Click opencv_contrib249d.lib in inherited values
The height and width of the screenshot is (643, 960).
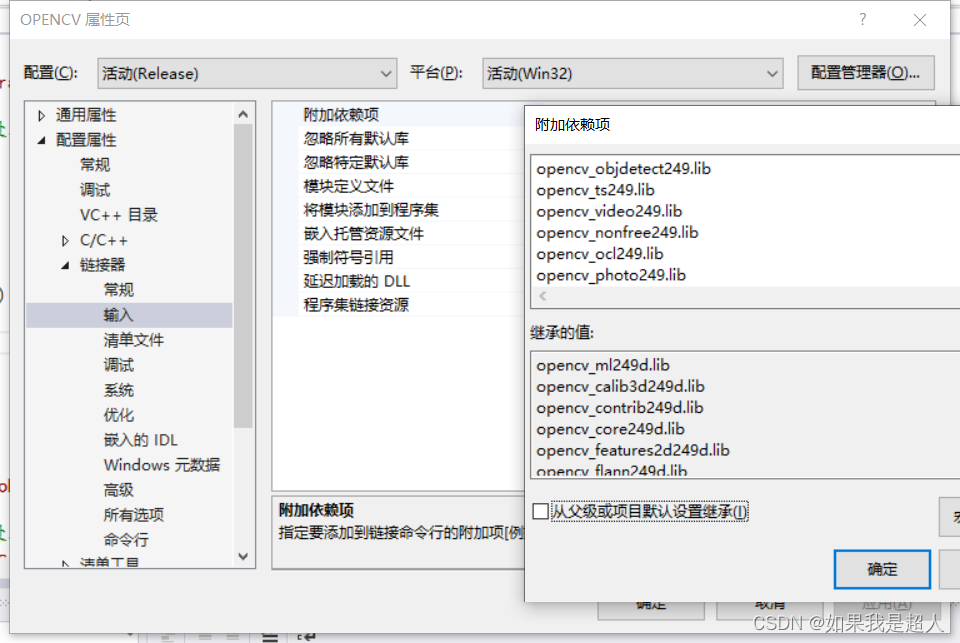(x=620, y=408)
